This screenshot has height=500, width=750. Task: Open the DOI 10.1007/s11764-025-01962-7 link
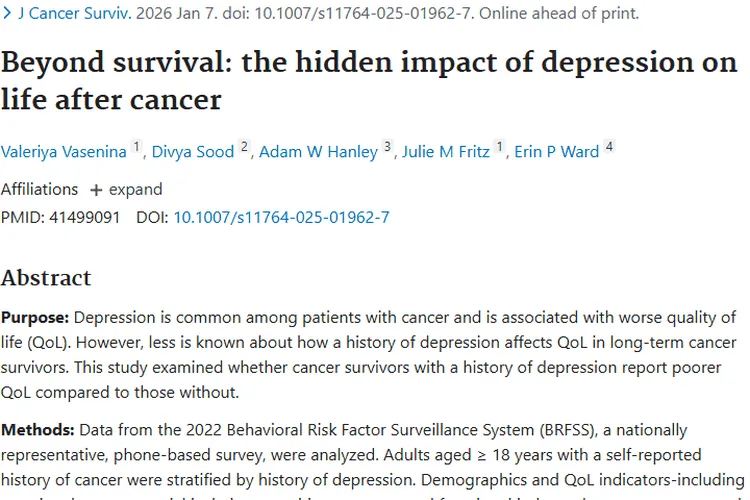click(281, 217)
